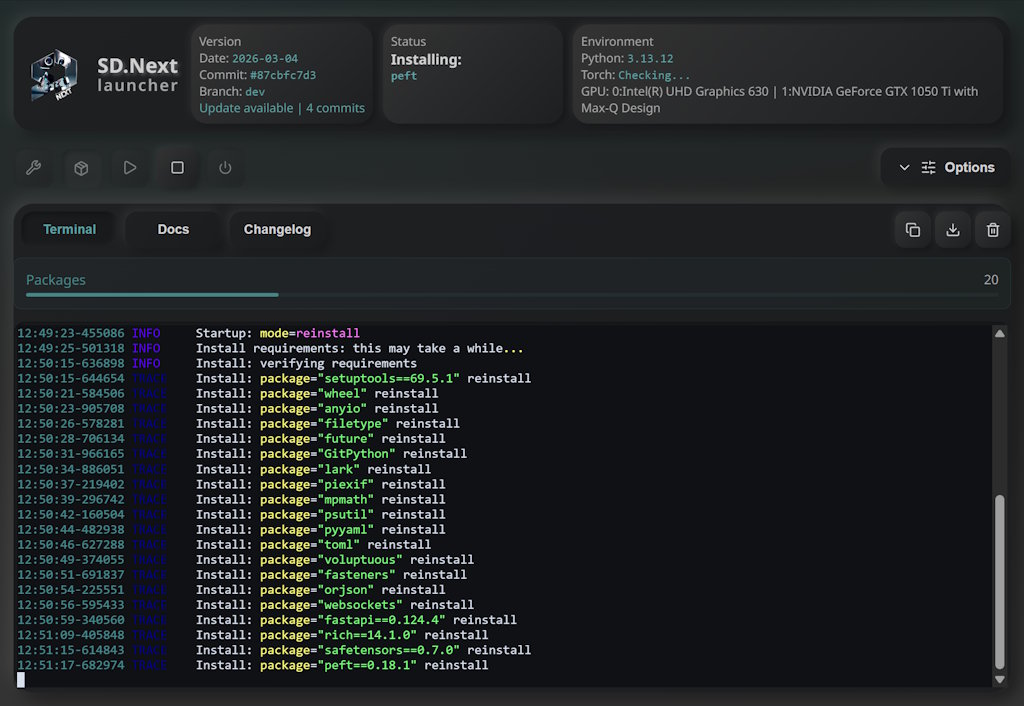This screenshot has width=1024, height=706.
Task: Click the version date 2026-03-04
Action: click(x=265, y=58)
